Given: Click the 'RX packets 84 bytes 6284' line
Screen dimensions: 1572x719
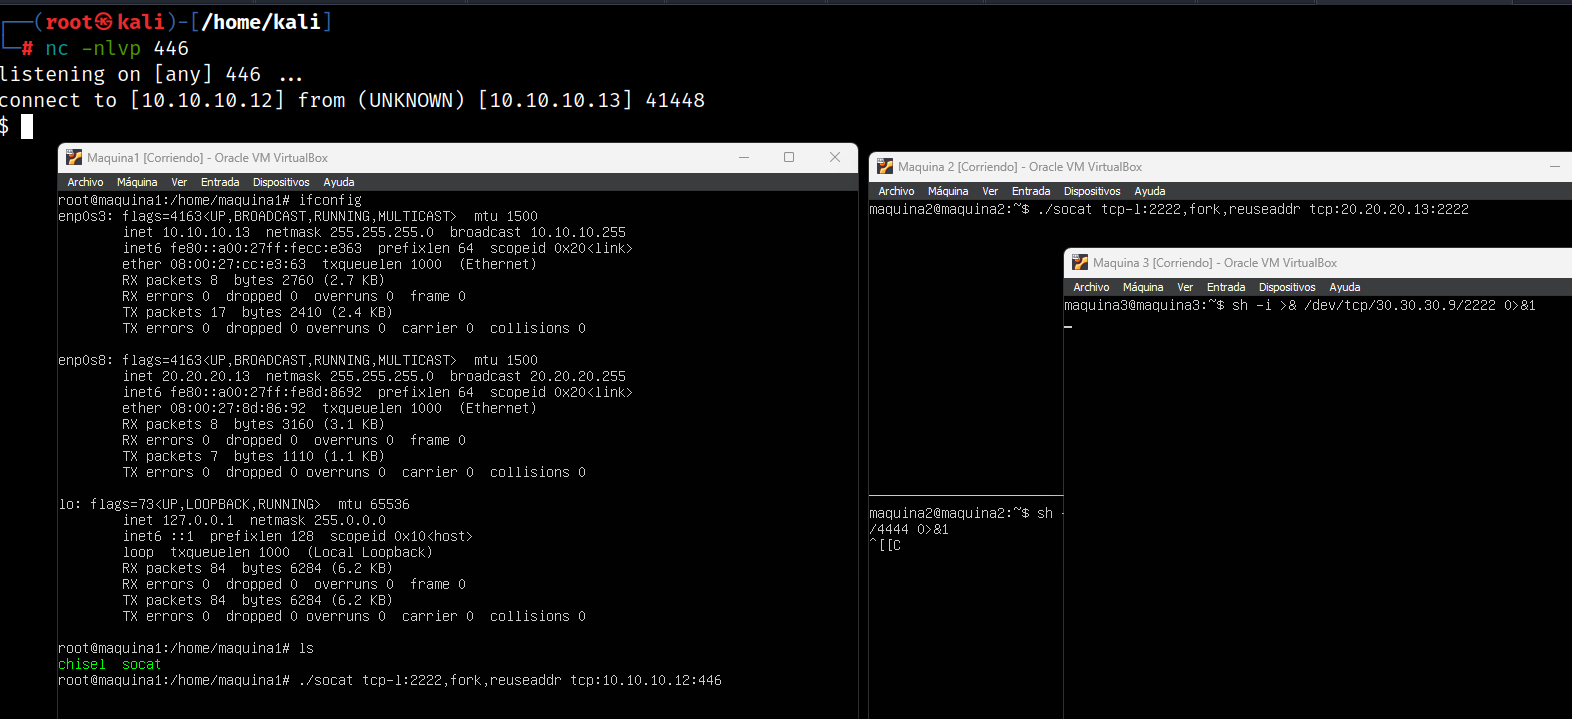Looking at the screenshot, I should tap(258, 568).
